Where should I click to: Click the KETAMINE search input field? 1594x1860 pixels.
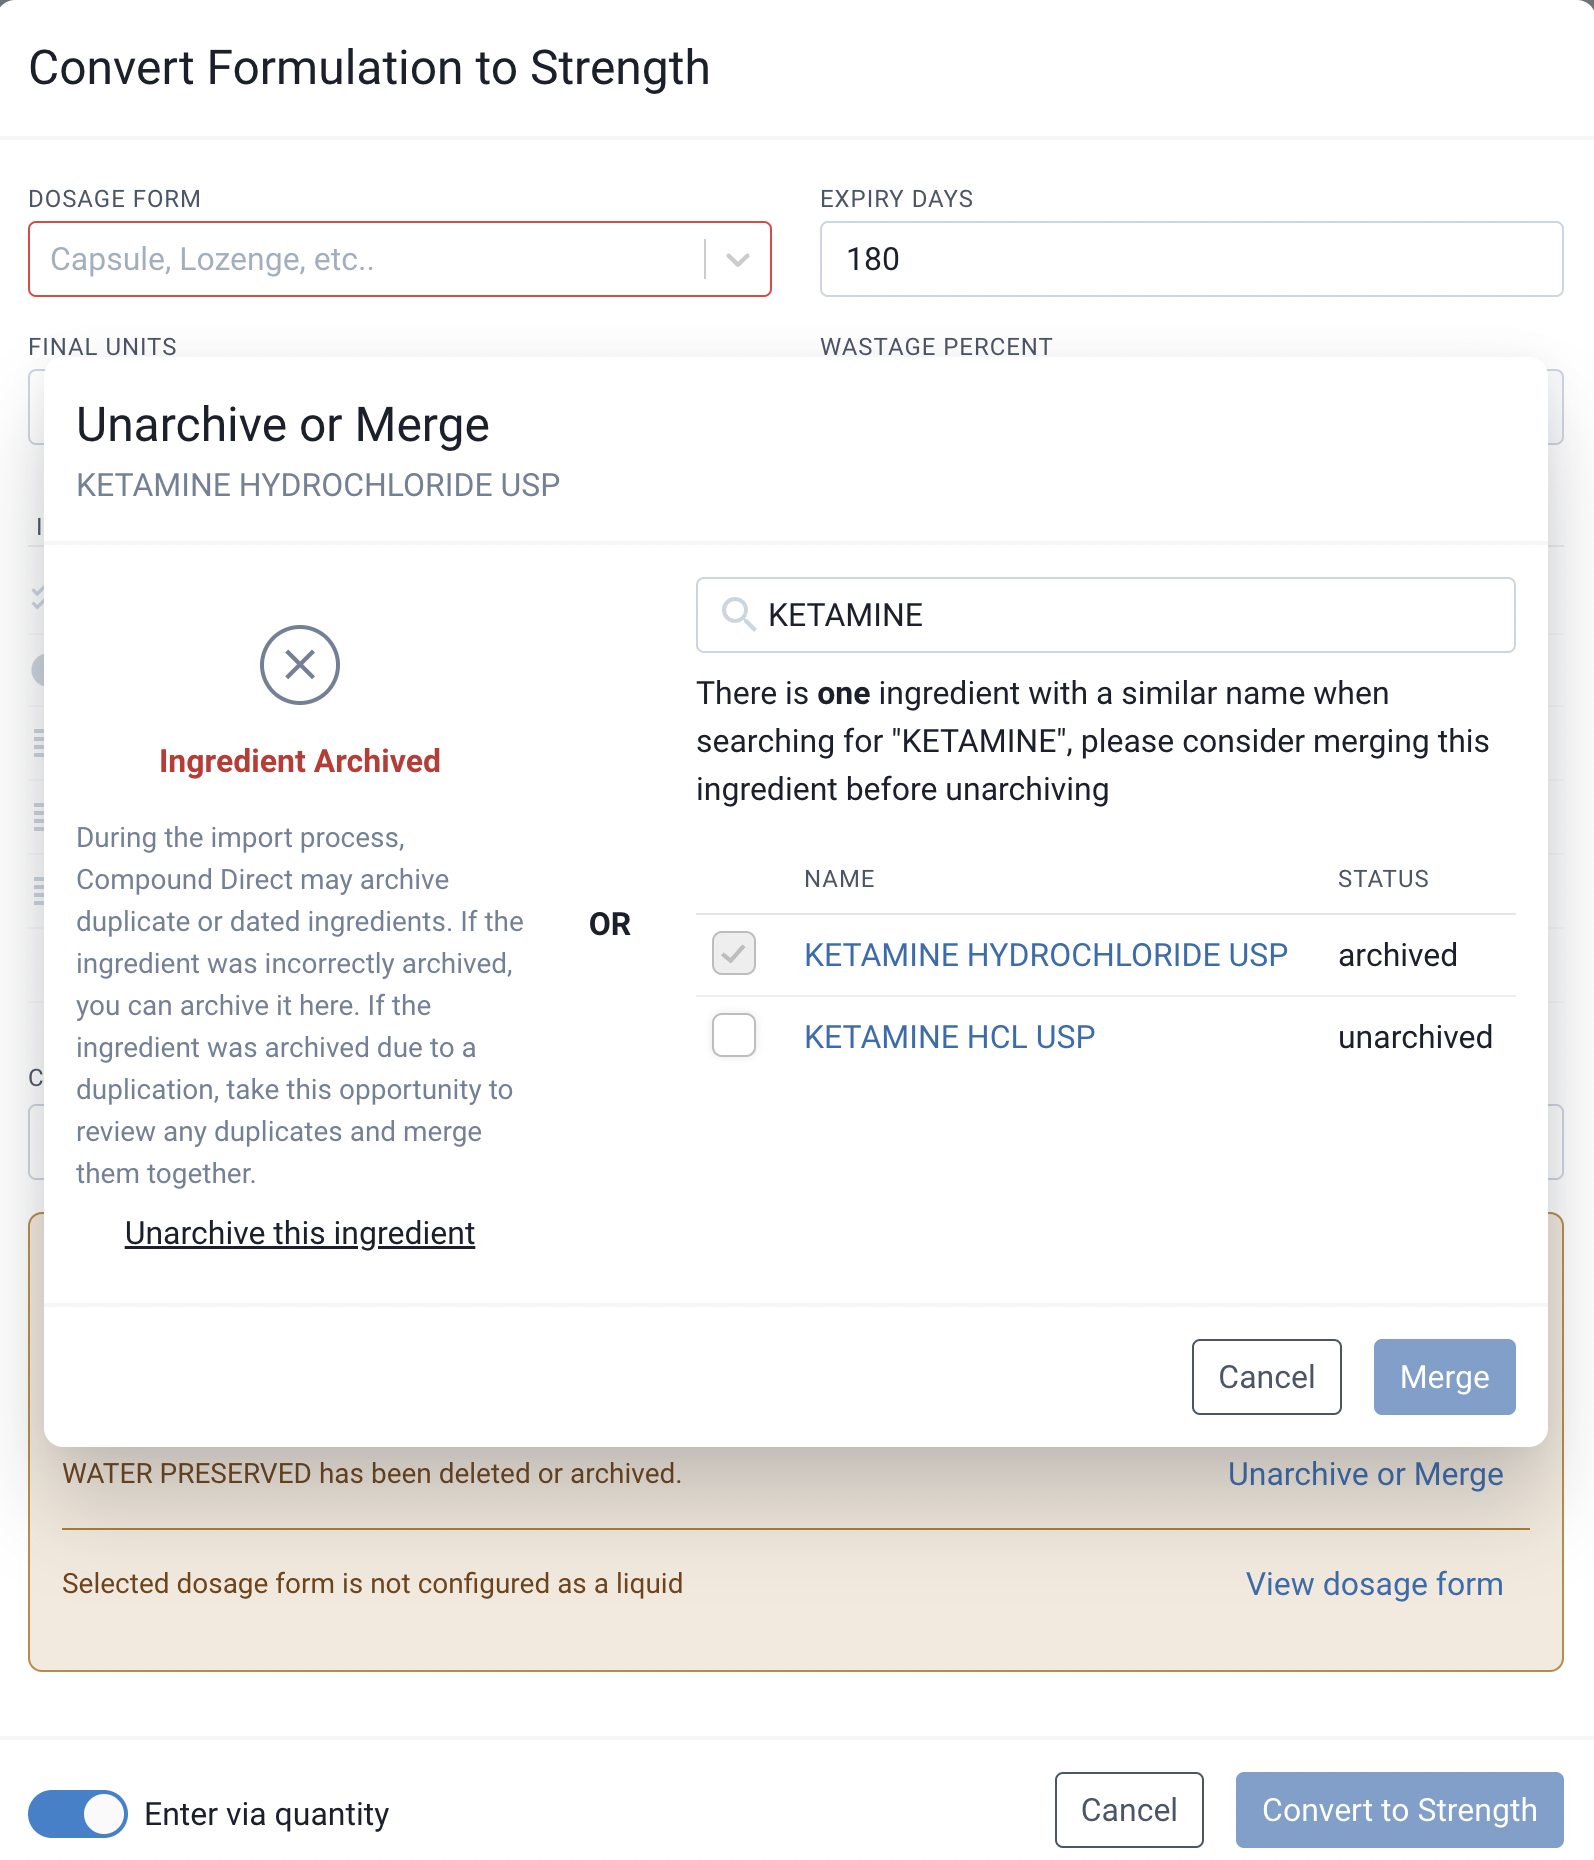tap(1100, 615)
